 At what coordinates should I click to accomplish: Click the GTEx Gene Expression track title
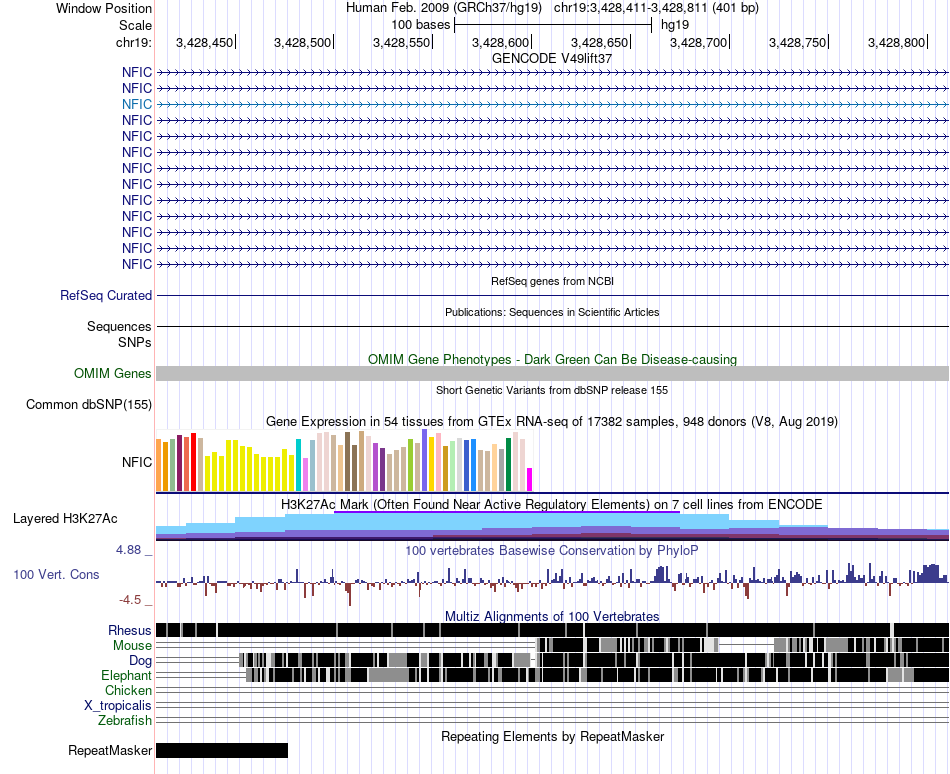[552, 421]
